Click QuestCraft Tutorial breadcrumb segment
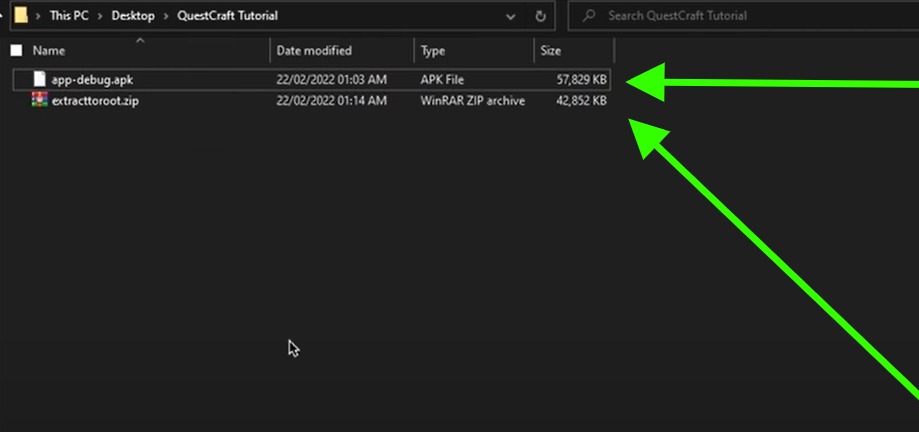This screenshot has height=432, width=919. 227,16
